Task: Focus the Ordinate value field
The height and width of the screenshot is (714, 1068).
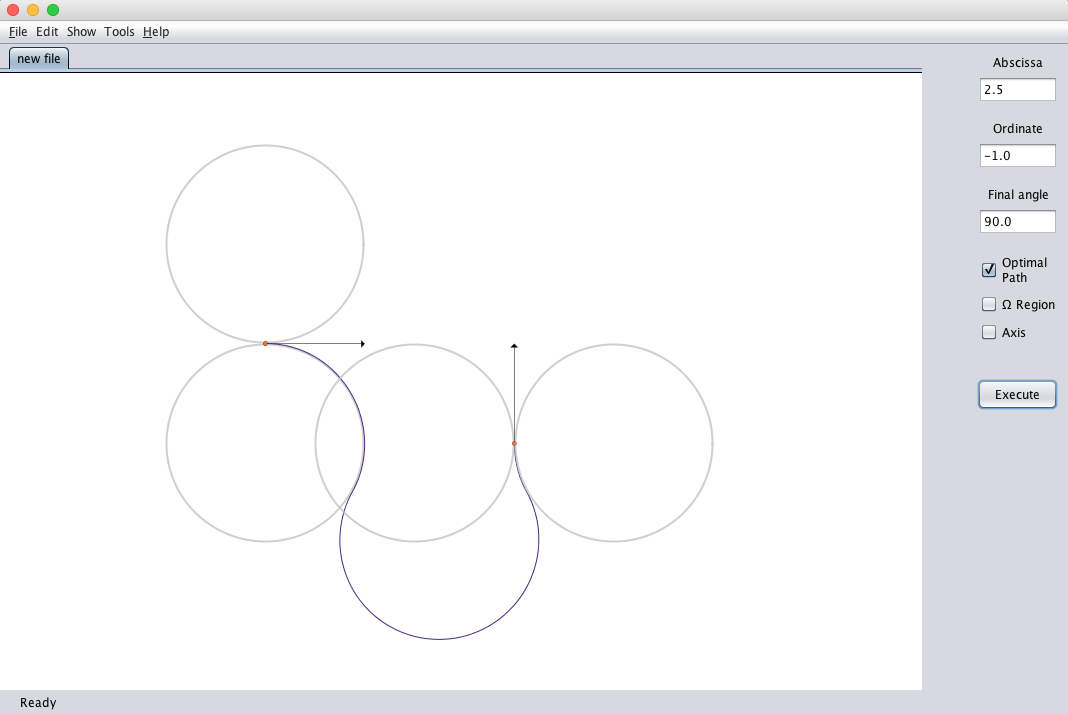Action: coord(1017,156)
